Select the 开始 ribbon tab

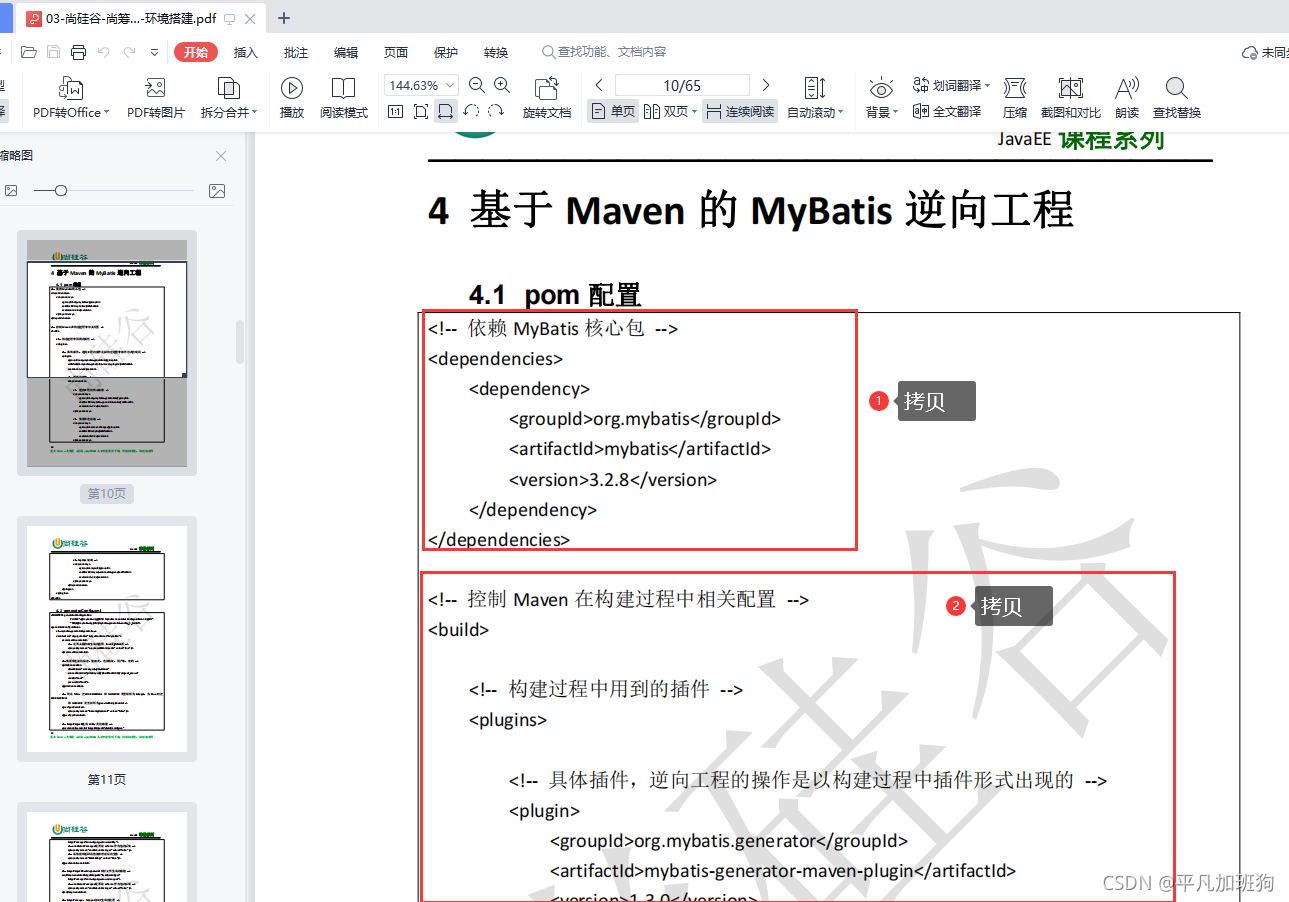tap(196, 52)
